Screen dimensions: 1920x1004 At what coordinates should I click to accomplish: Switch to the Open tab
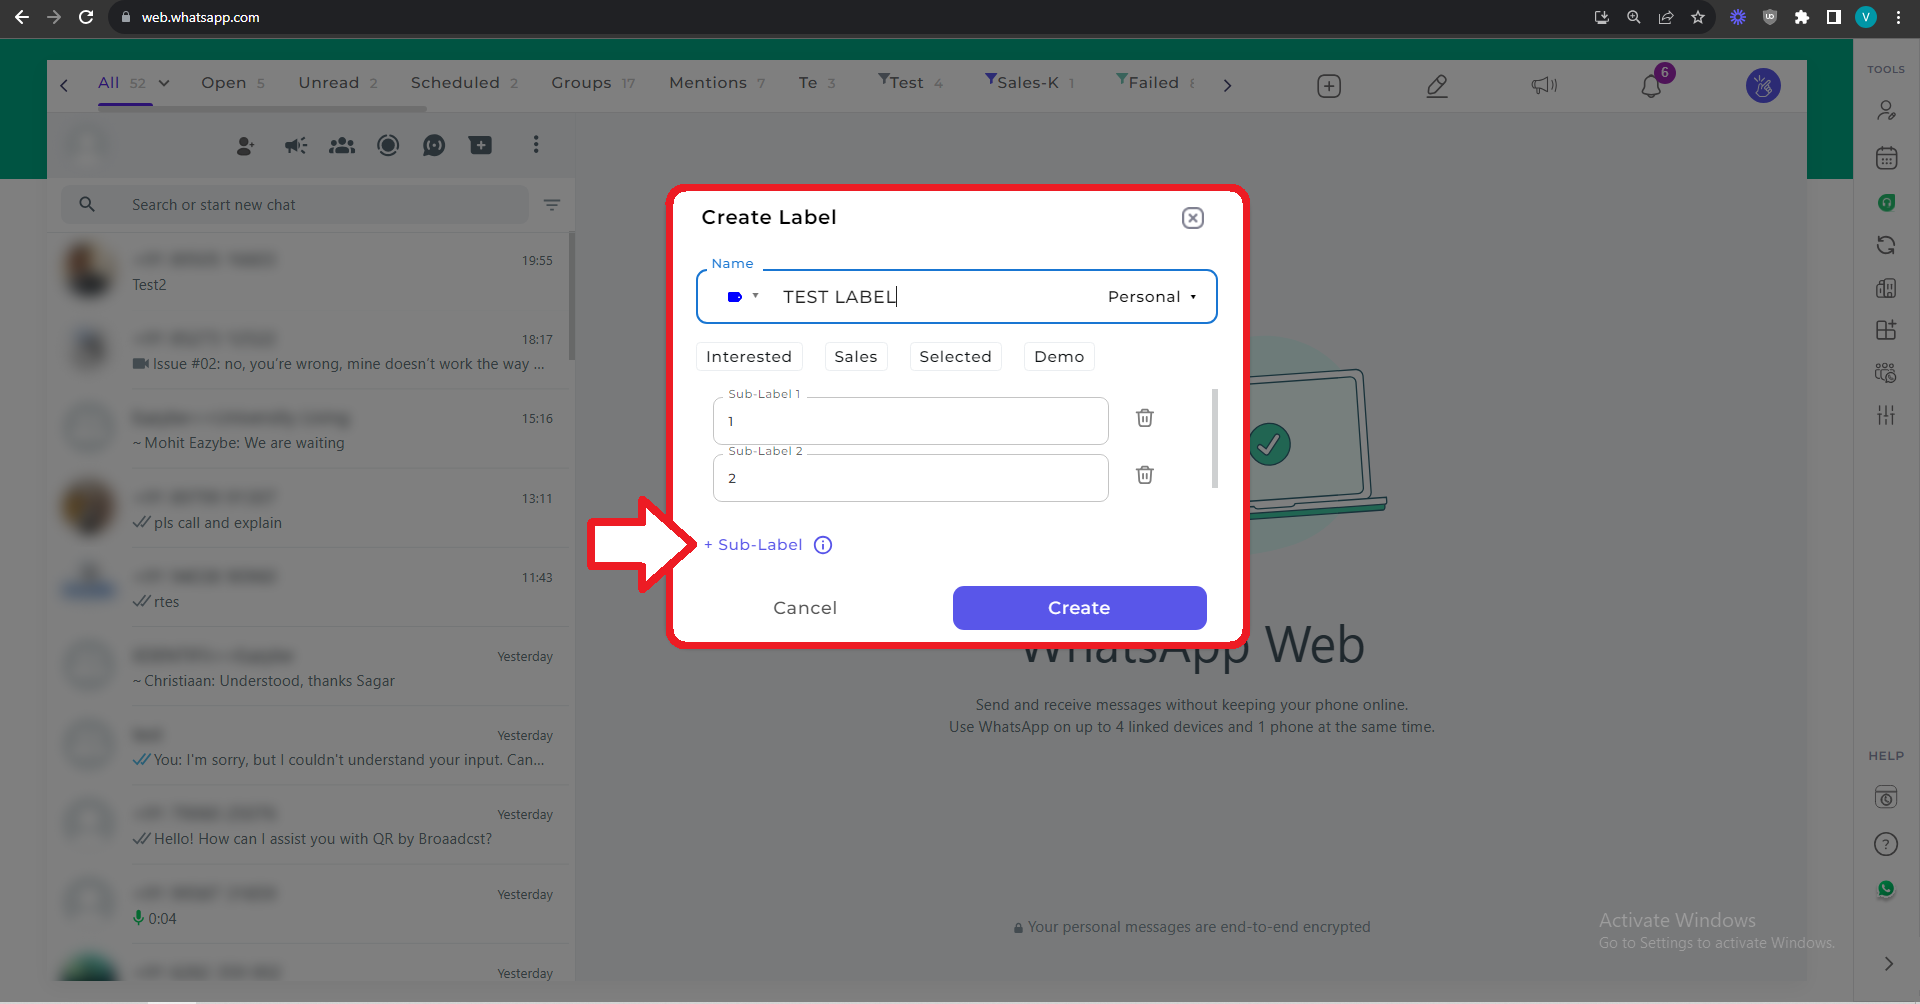click(x=233, y=83)
